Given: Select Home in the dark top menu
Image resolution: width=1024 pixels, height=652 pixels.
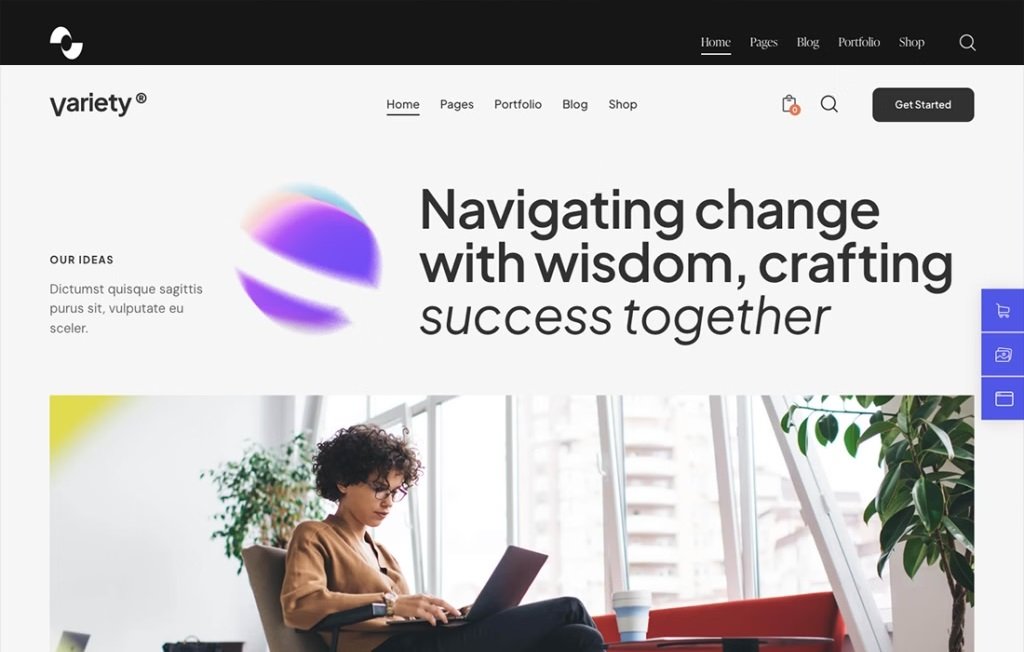Looking at the screenshot, I should point(716,43).
